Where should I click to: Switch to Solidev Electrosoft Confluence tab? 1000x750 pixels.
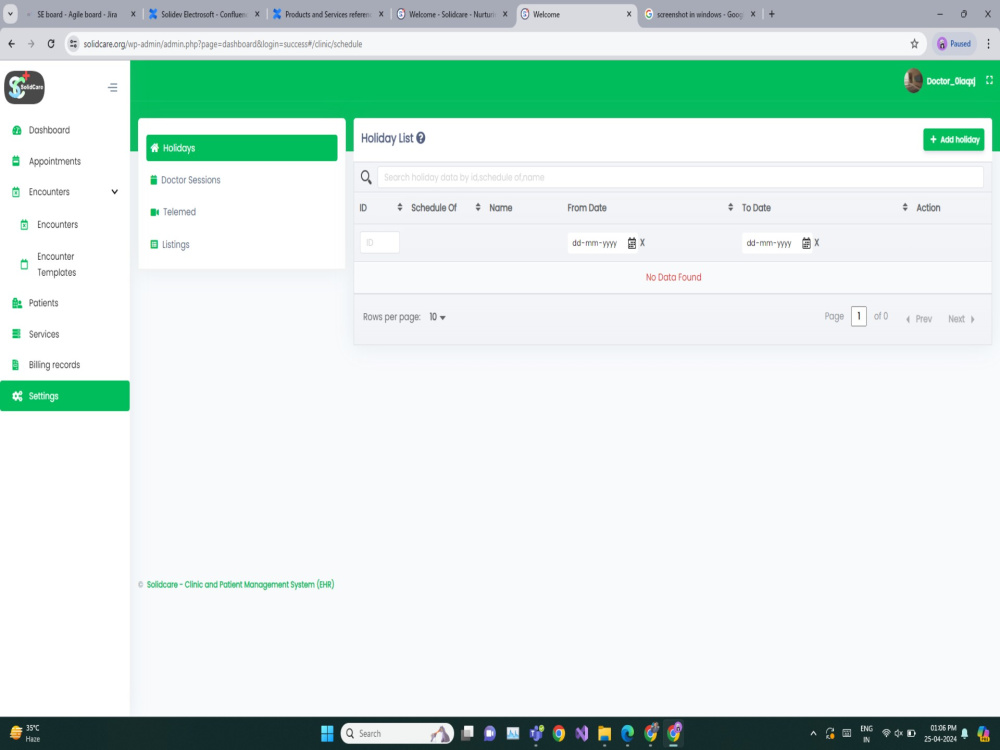(204, 14)
